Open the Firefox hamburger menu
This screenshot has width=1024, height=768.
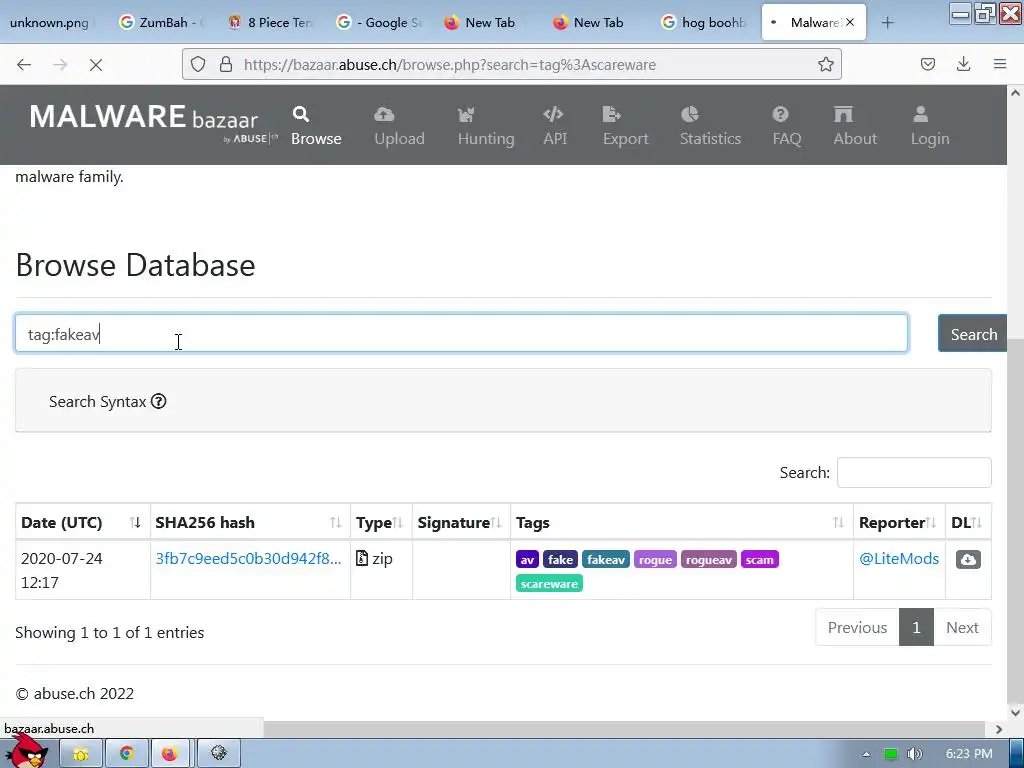coord(999,64)
